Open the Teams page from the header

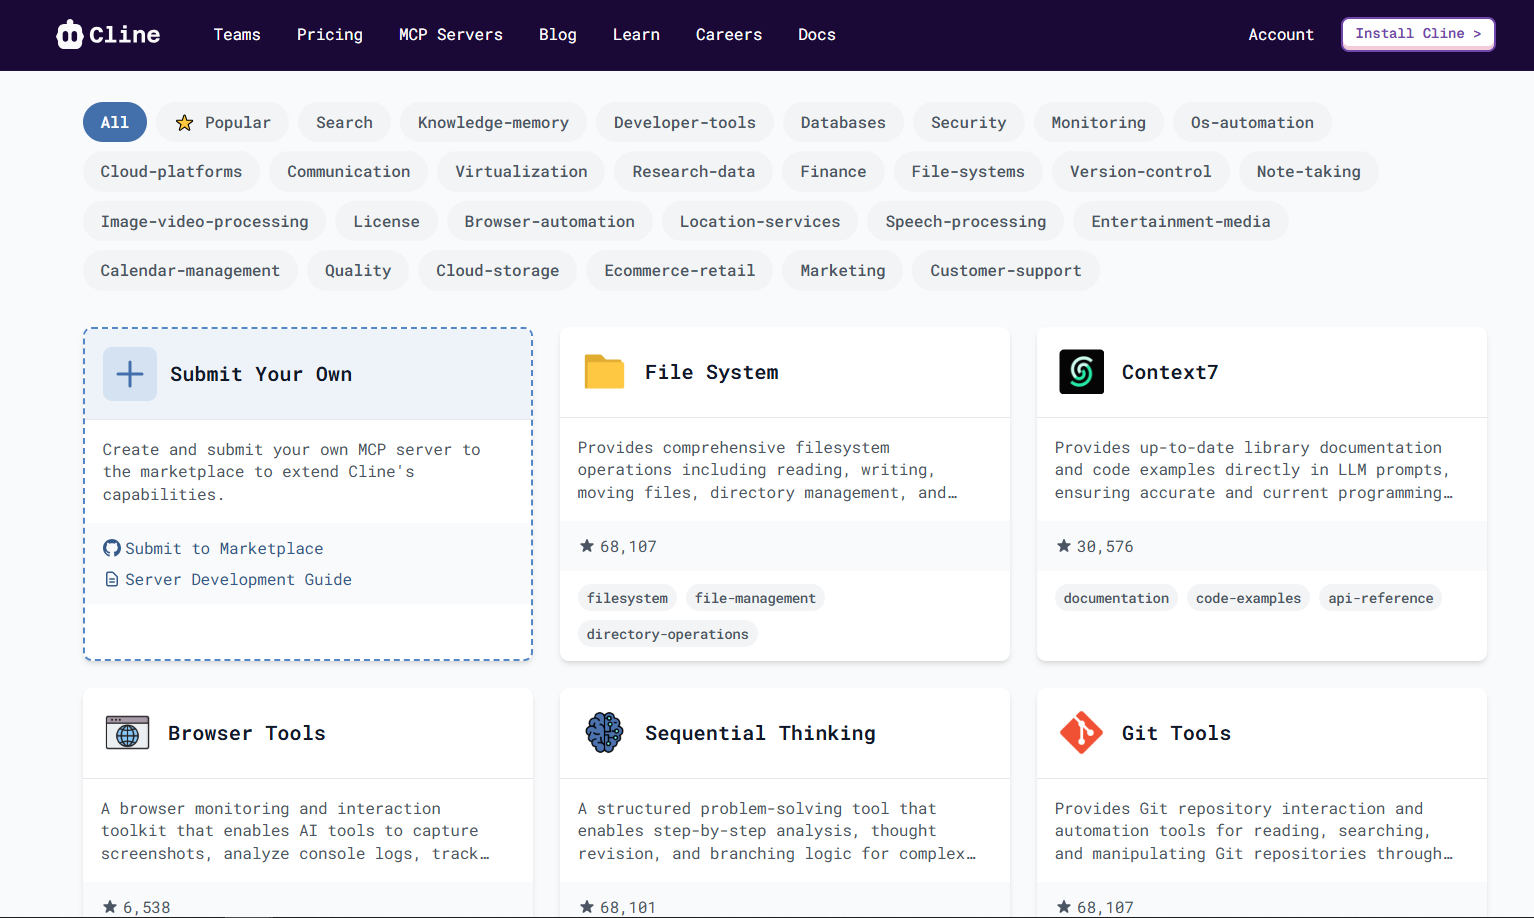pos(237,35)
